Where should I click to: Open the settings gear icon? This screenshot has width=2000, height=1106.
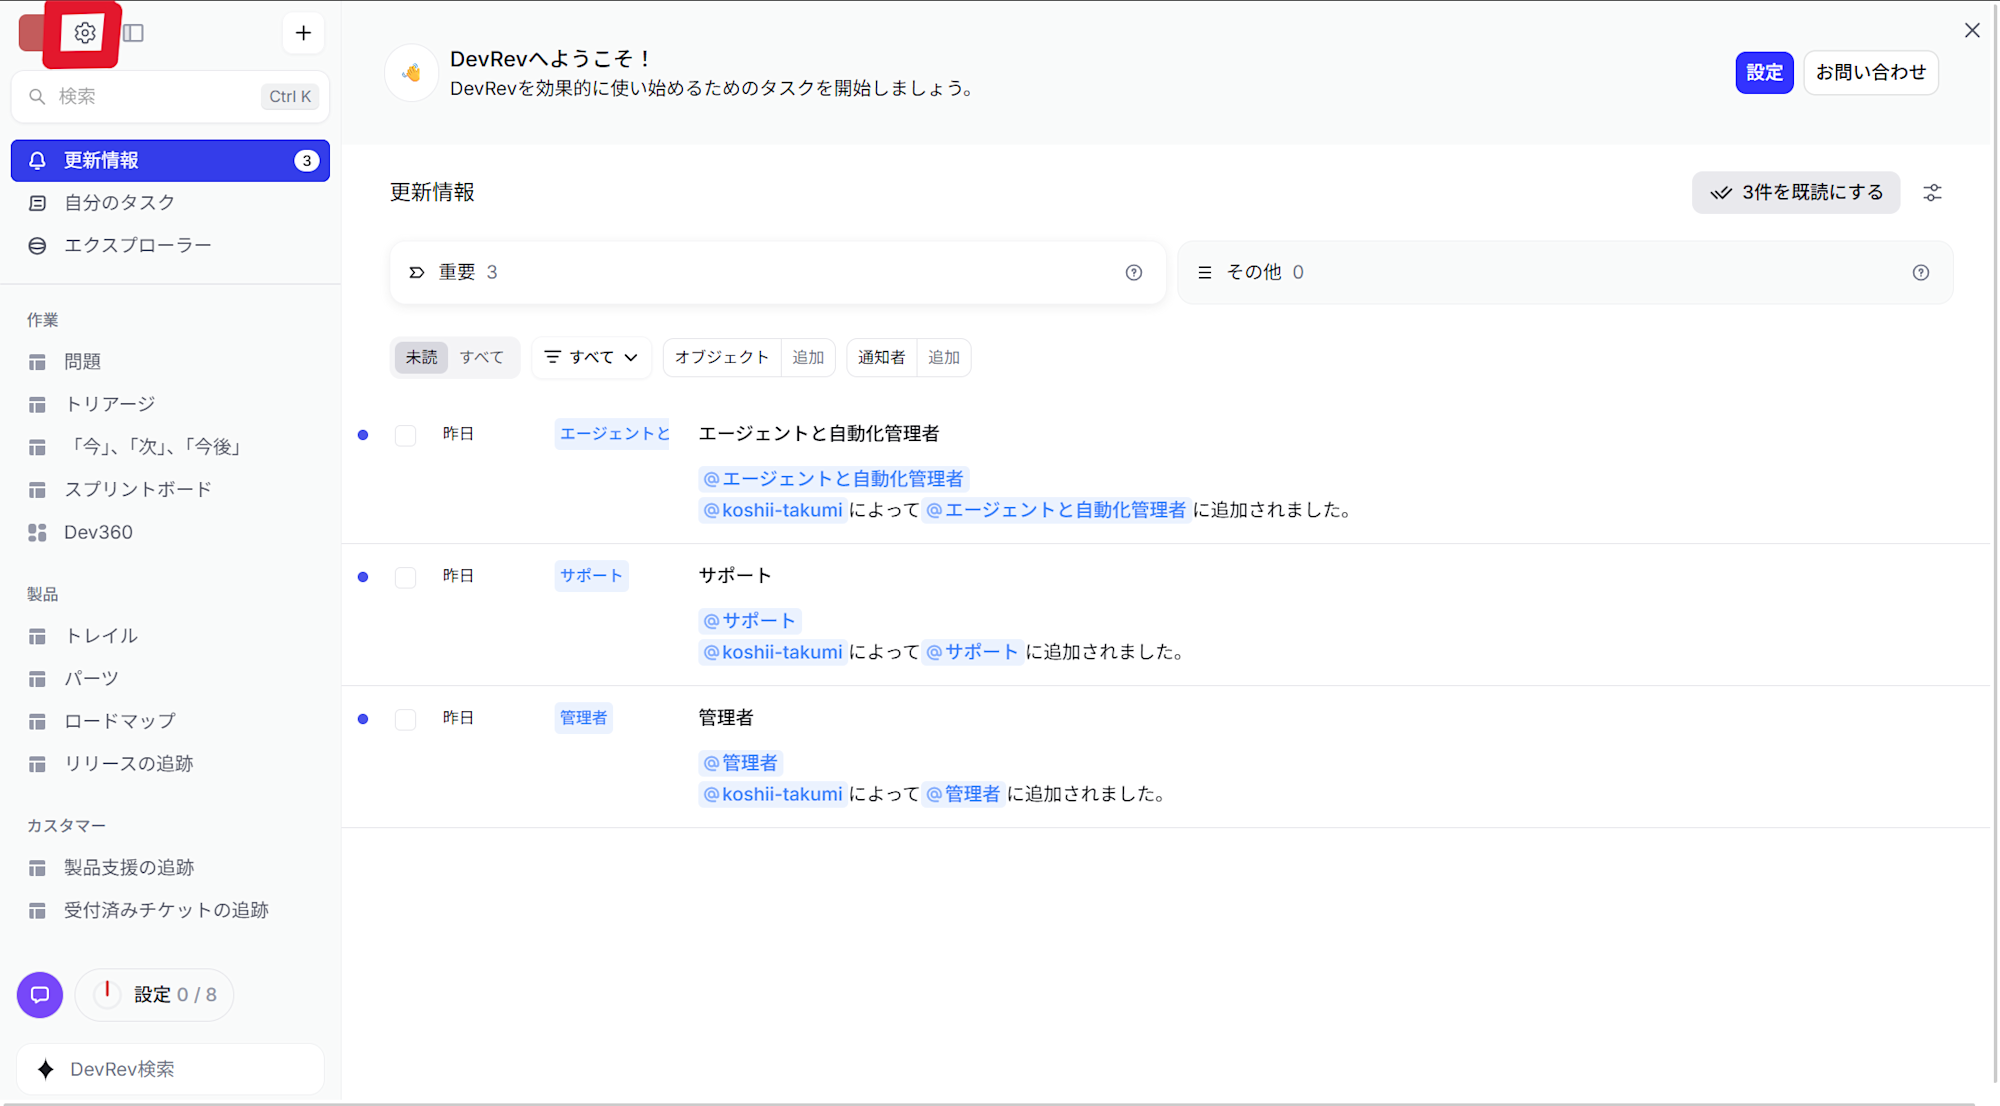[84, 32]
